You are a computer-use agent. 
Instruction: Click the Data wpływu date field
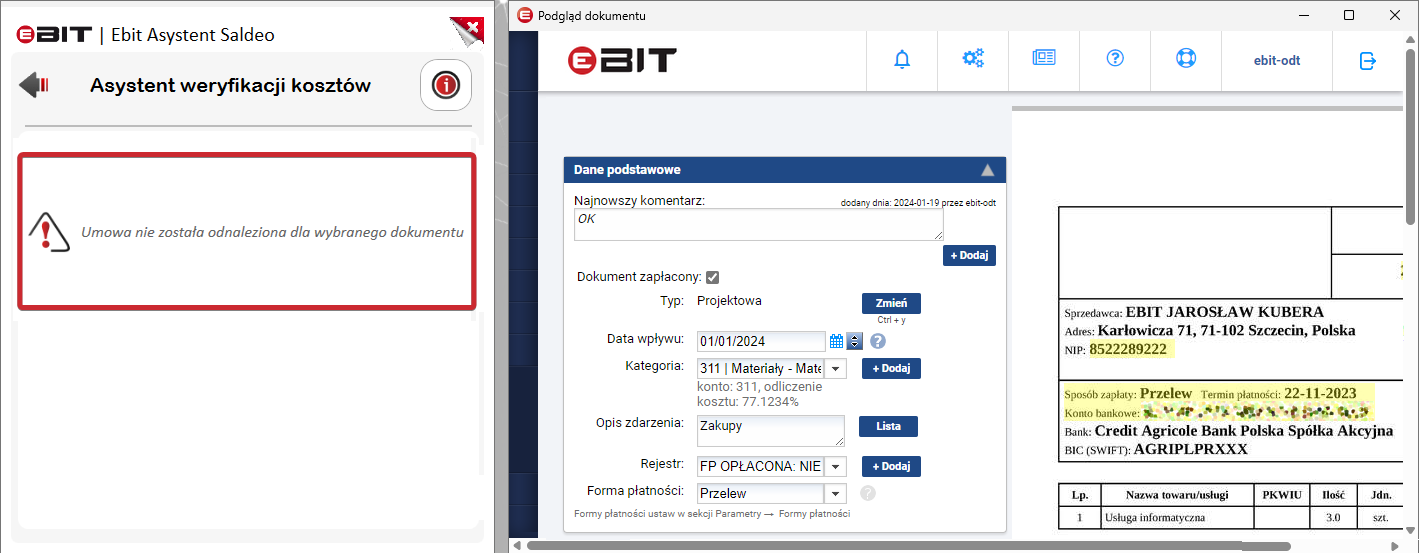pyautogui.click(x=760, y=341)
